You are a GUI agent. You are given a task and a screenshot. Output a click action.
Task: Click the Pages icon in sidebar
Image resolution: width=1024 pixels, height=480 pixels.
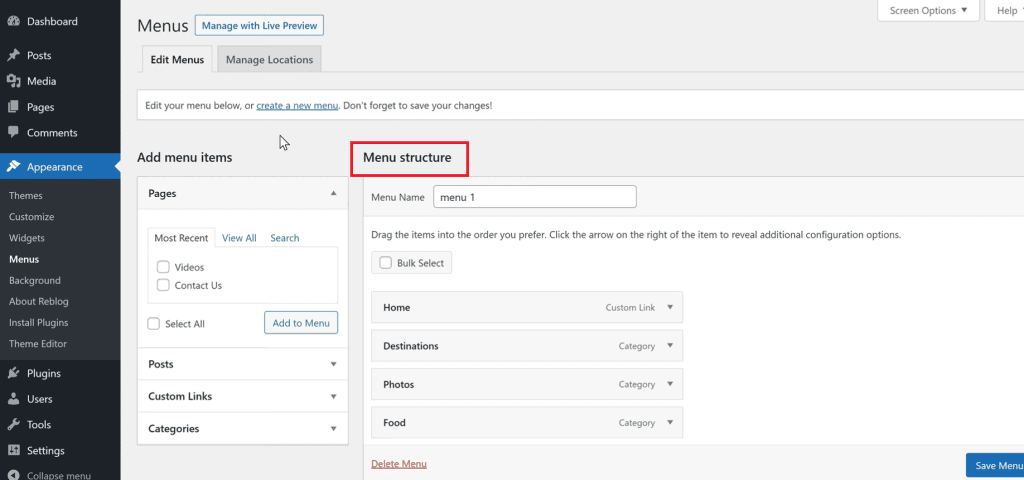[13, 107]
